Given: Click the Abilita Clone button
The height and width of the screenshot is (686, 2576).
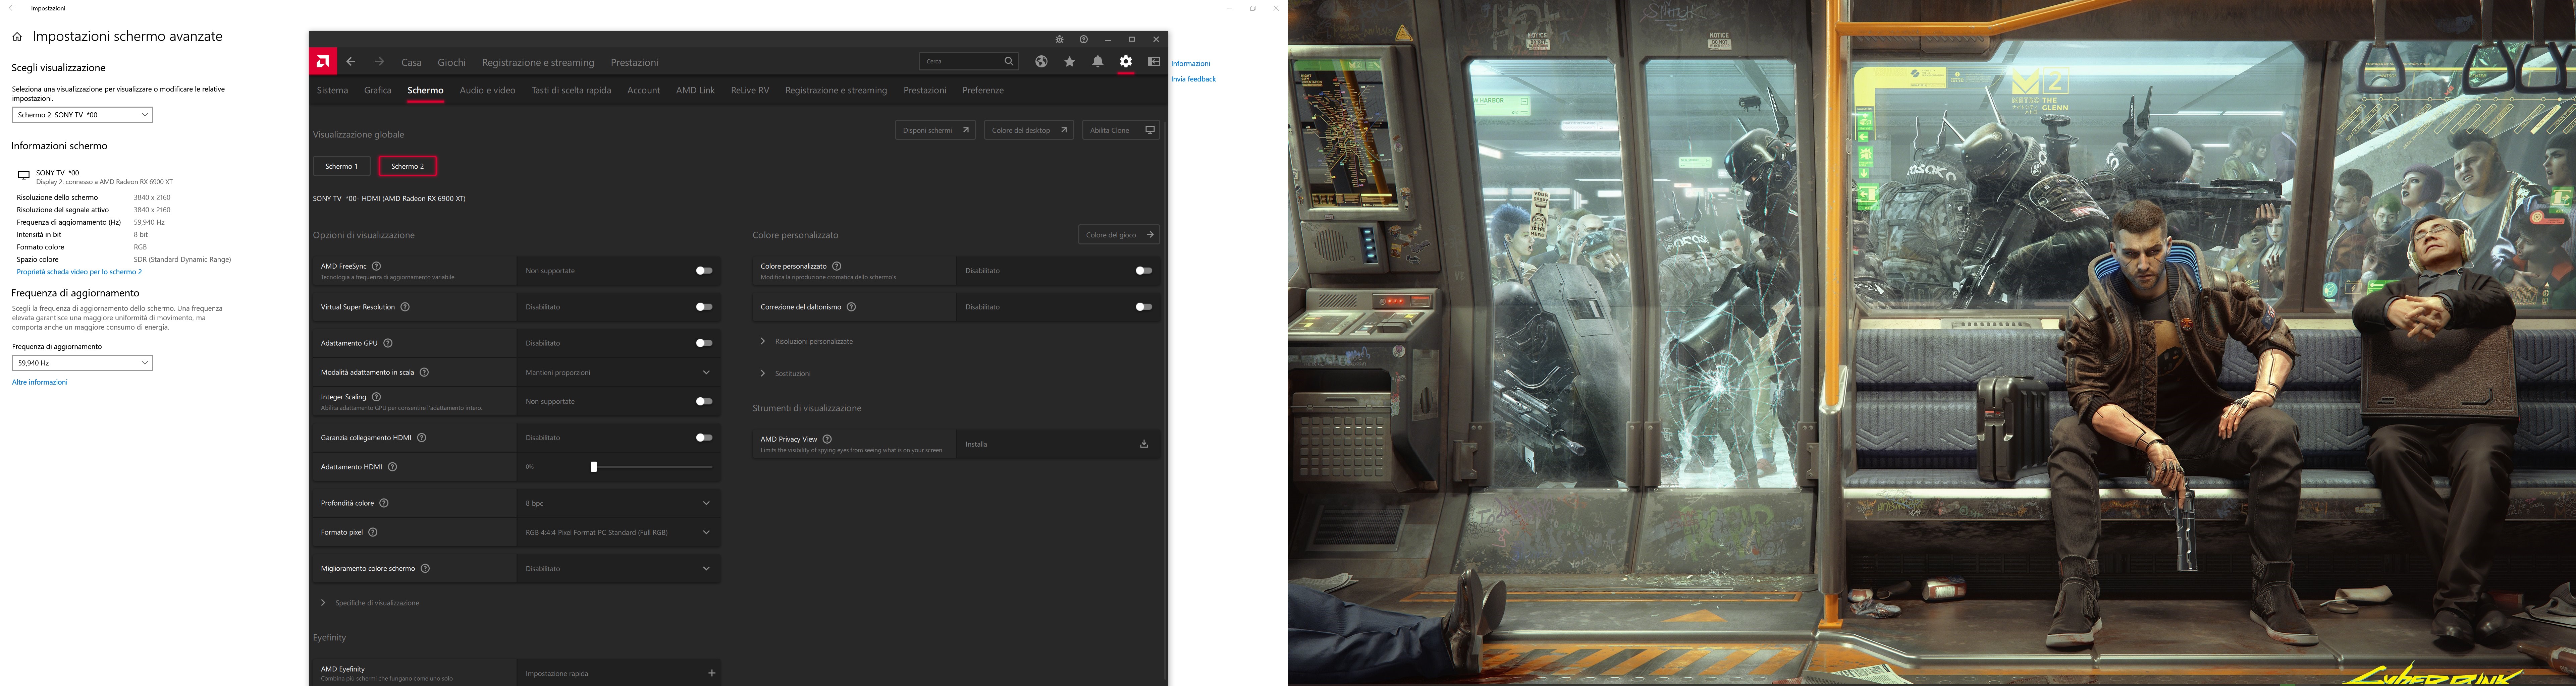Looking at the screenshot, I should pos(1121,130).
